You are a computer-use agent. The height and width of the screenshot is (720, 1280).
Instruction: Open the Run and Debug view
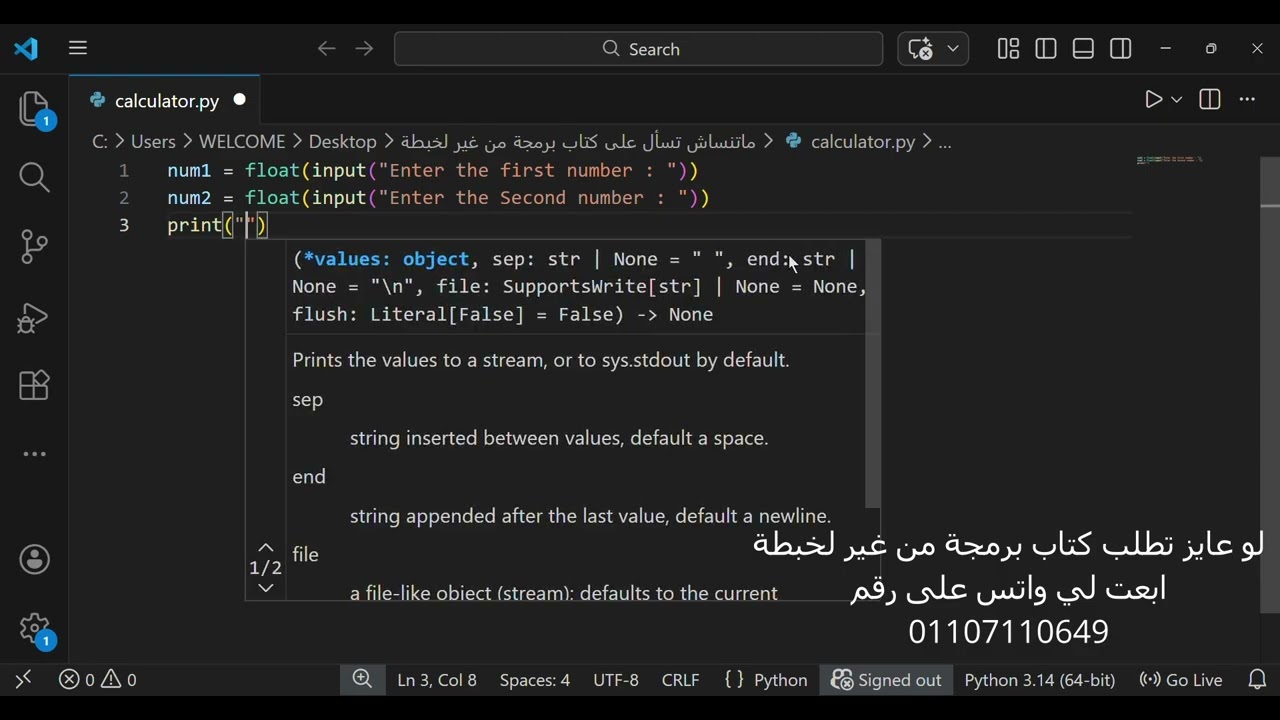(x=34, y=317)
